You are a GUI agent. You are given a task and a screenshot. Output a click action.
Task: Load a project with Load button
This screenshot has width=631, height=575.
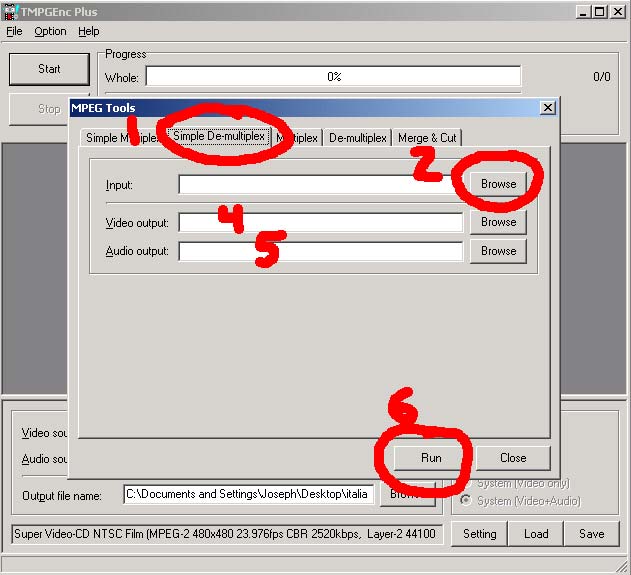coord(536,534)
